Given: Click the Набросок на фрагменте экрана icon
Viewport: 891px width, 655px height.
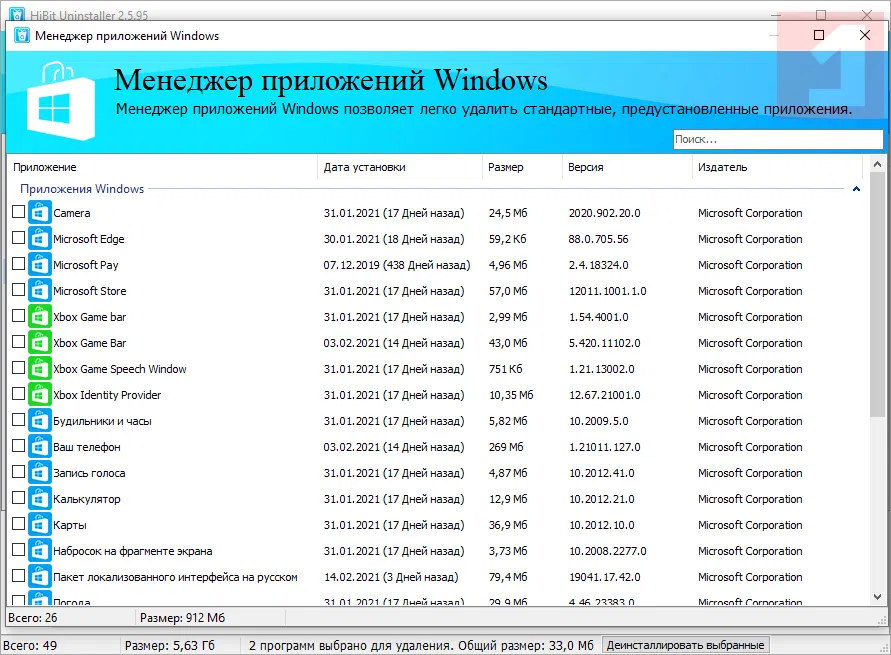Looking at the screenshot, I should (40, 551).
